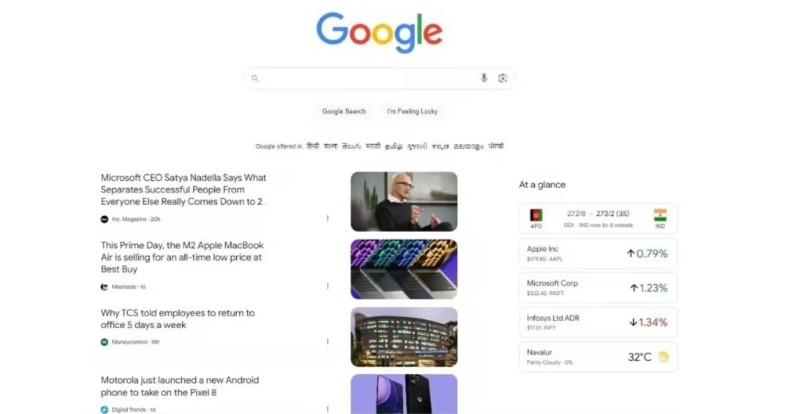
Task: Click the Navalur weather sun icon
Action: pos(663,357)
